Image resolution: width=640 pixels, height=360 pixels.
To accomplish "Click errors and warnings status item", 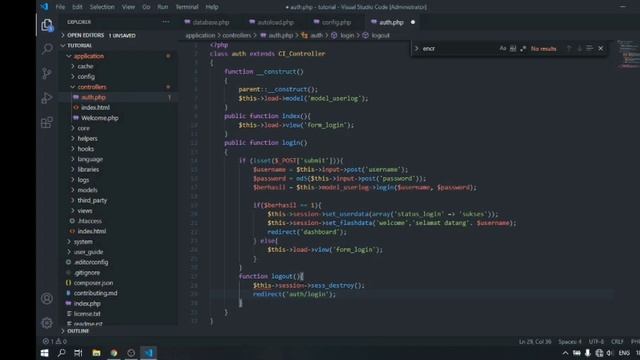I will click(x=54, y=341).
